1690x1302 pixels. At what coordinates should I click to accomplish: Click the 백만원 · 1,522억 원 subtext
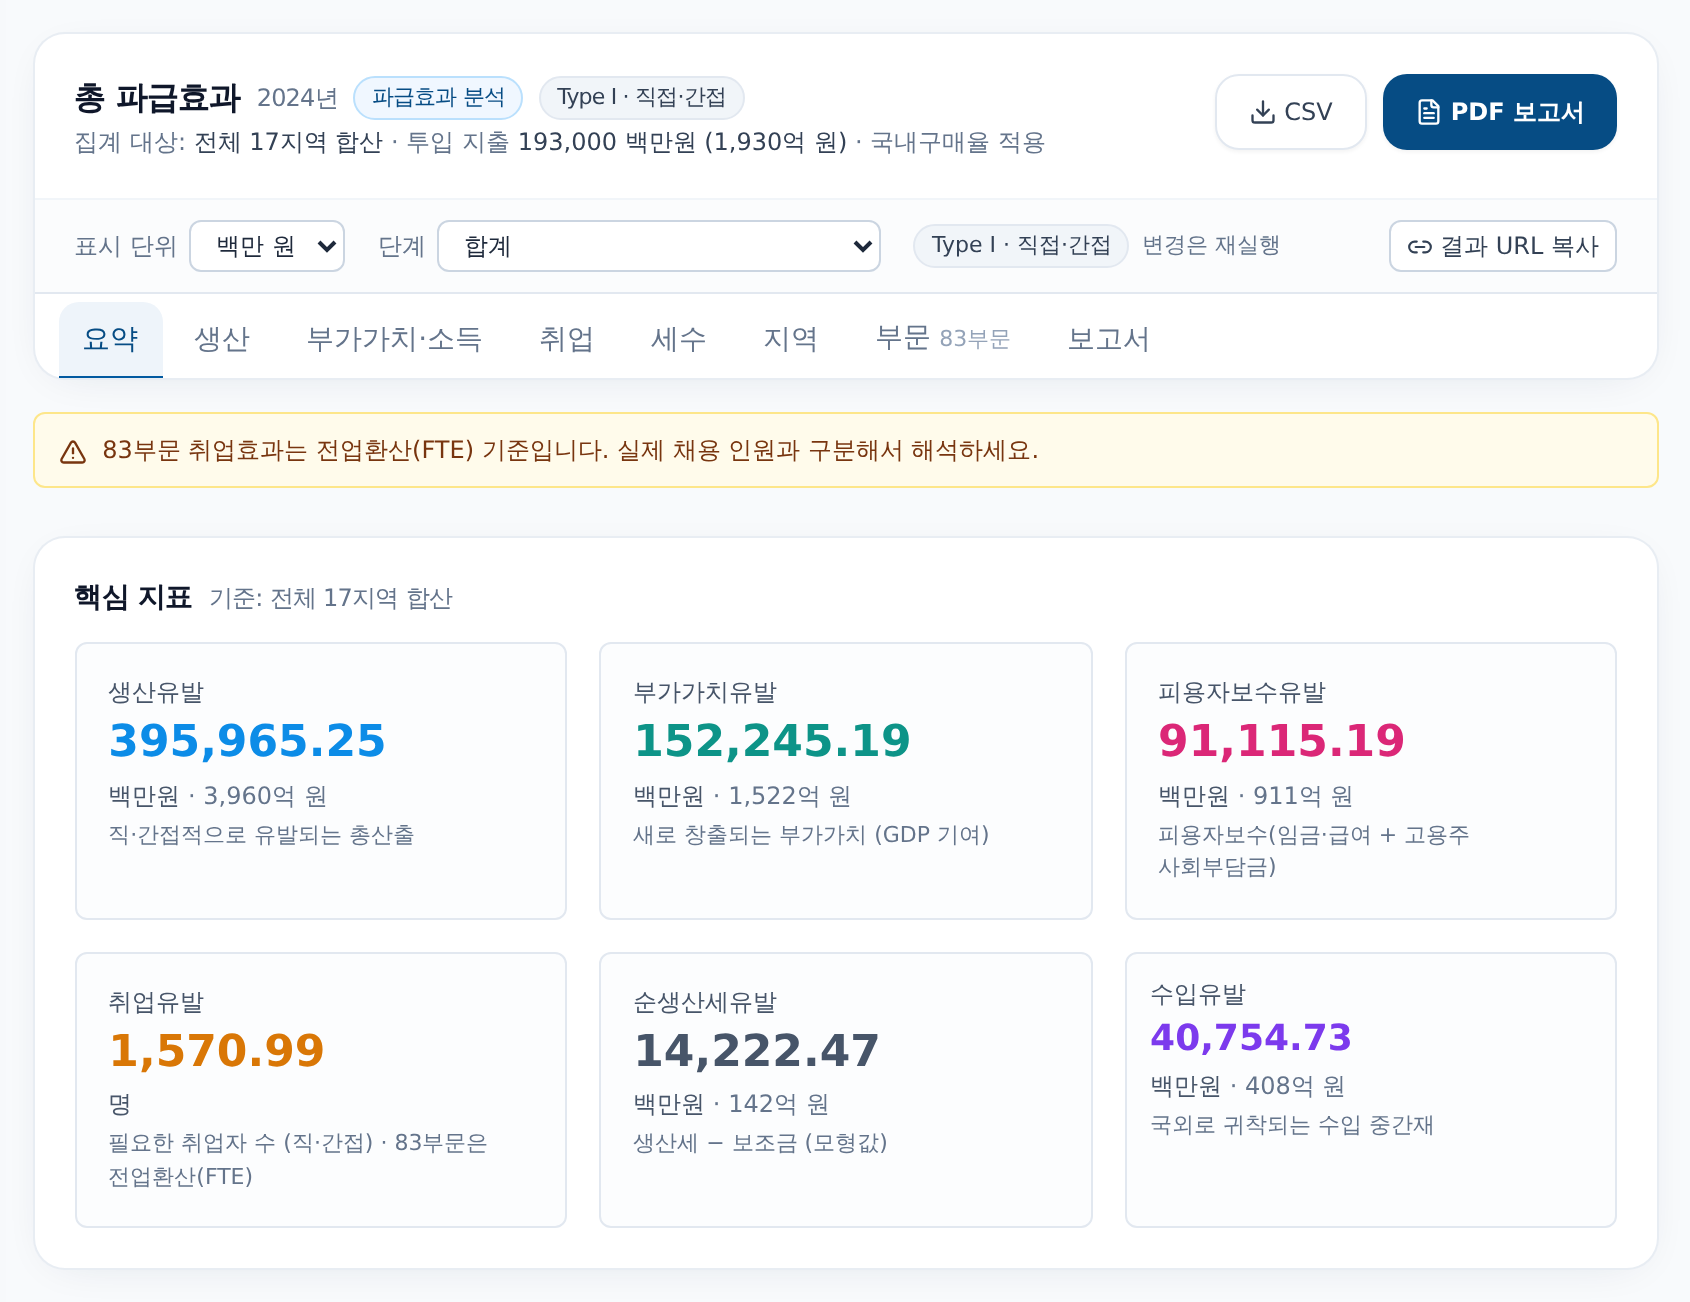742,796
